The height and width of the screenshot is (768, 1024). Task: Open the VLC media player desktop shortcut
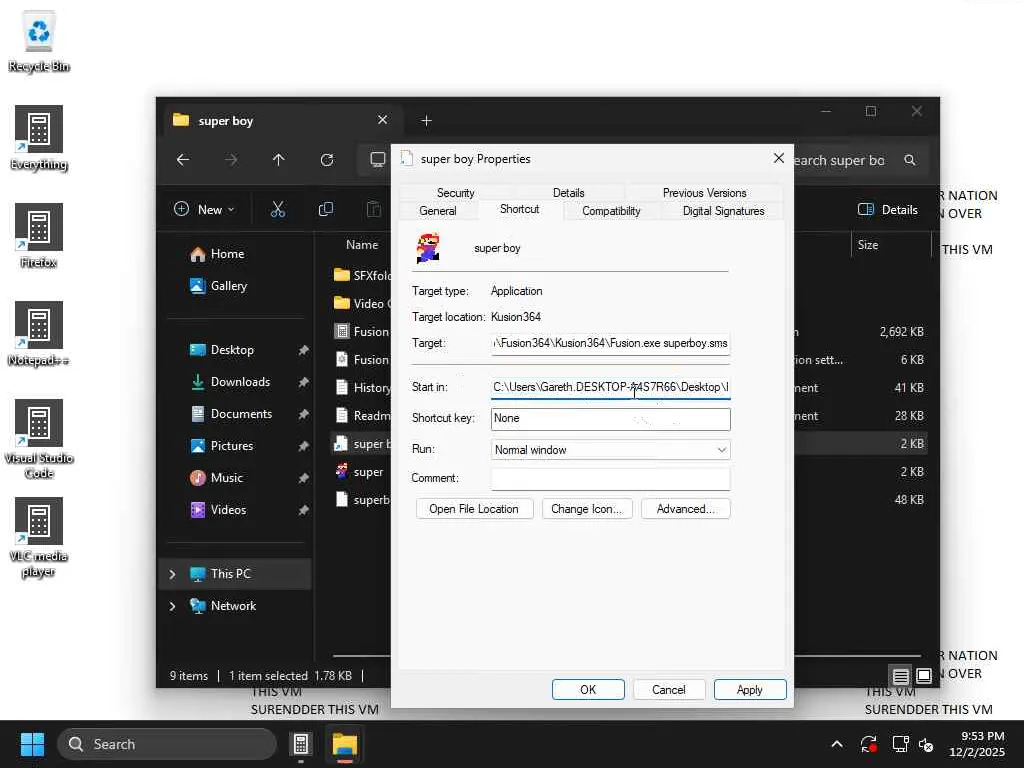[39, 537]
